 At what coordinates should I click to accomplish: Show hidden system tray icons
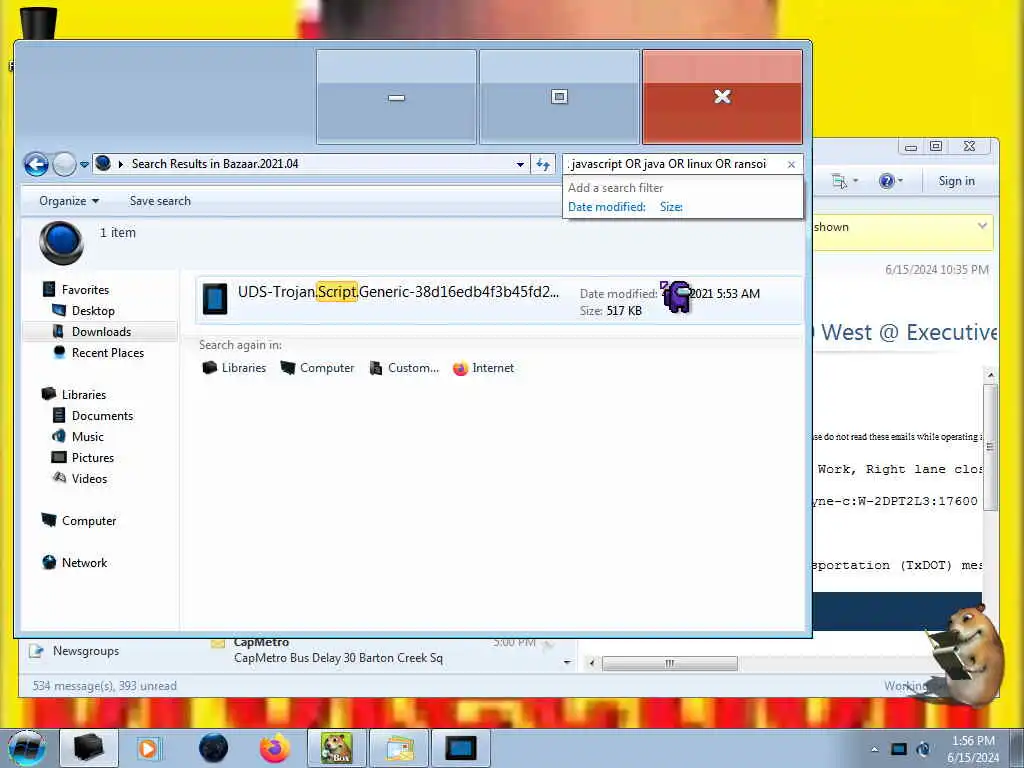(x=874, y=749)
